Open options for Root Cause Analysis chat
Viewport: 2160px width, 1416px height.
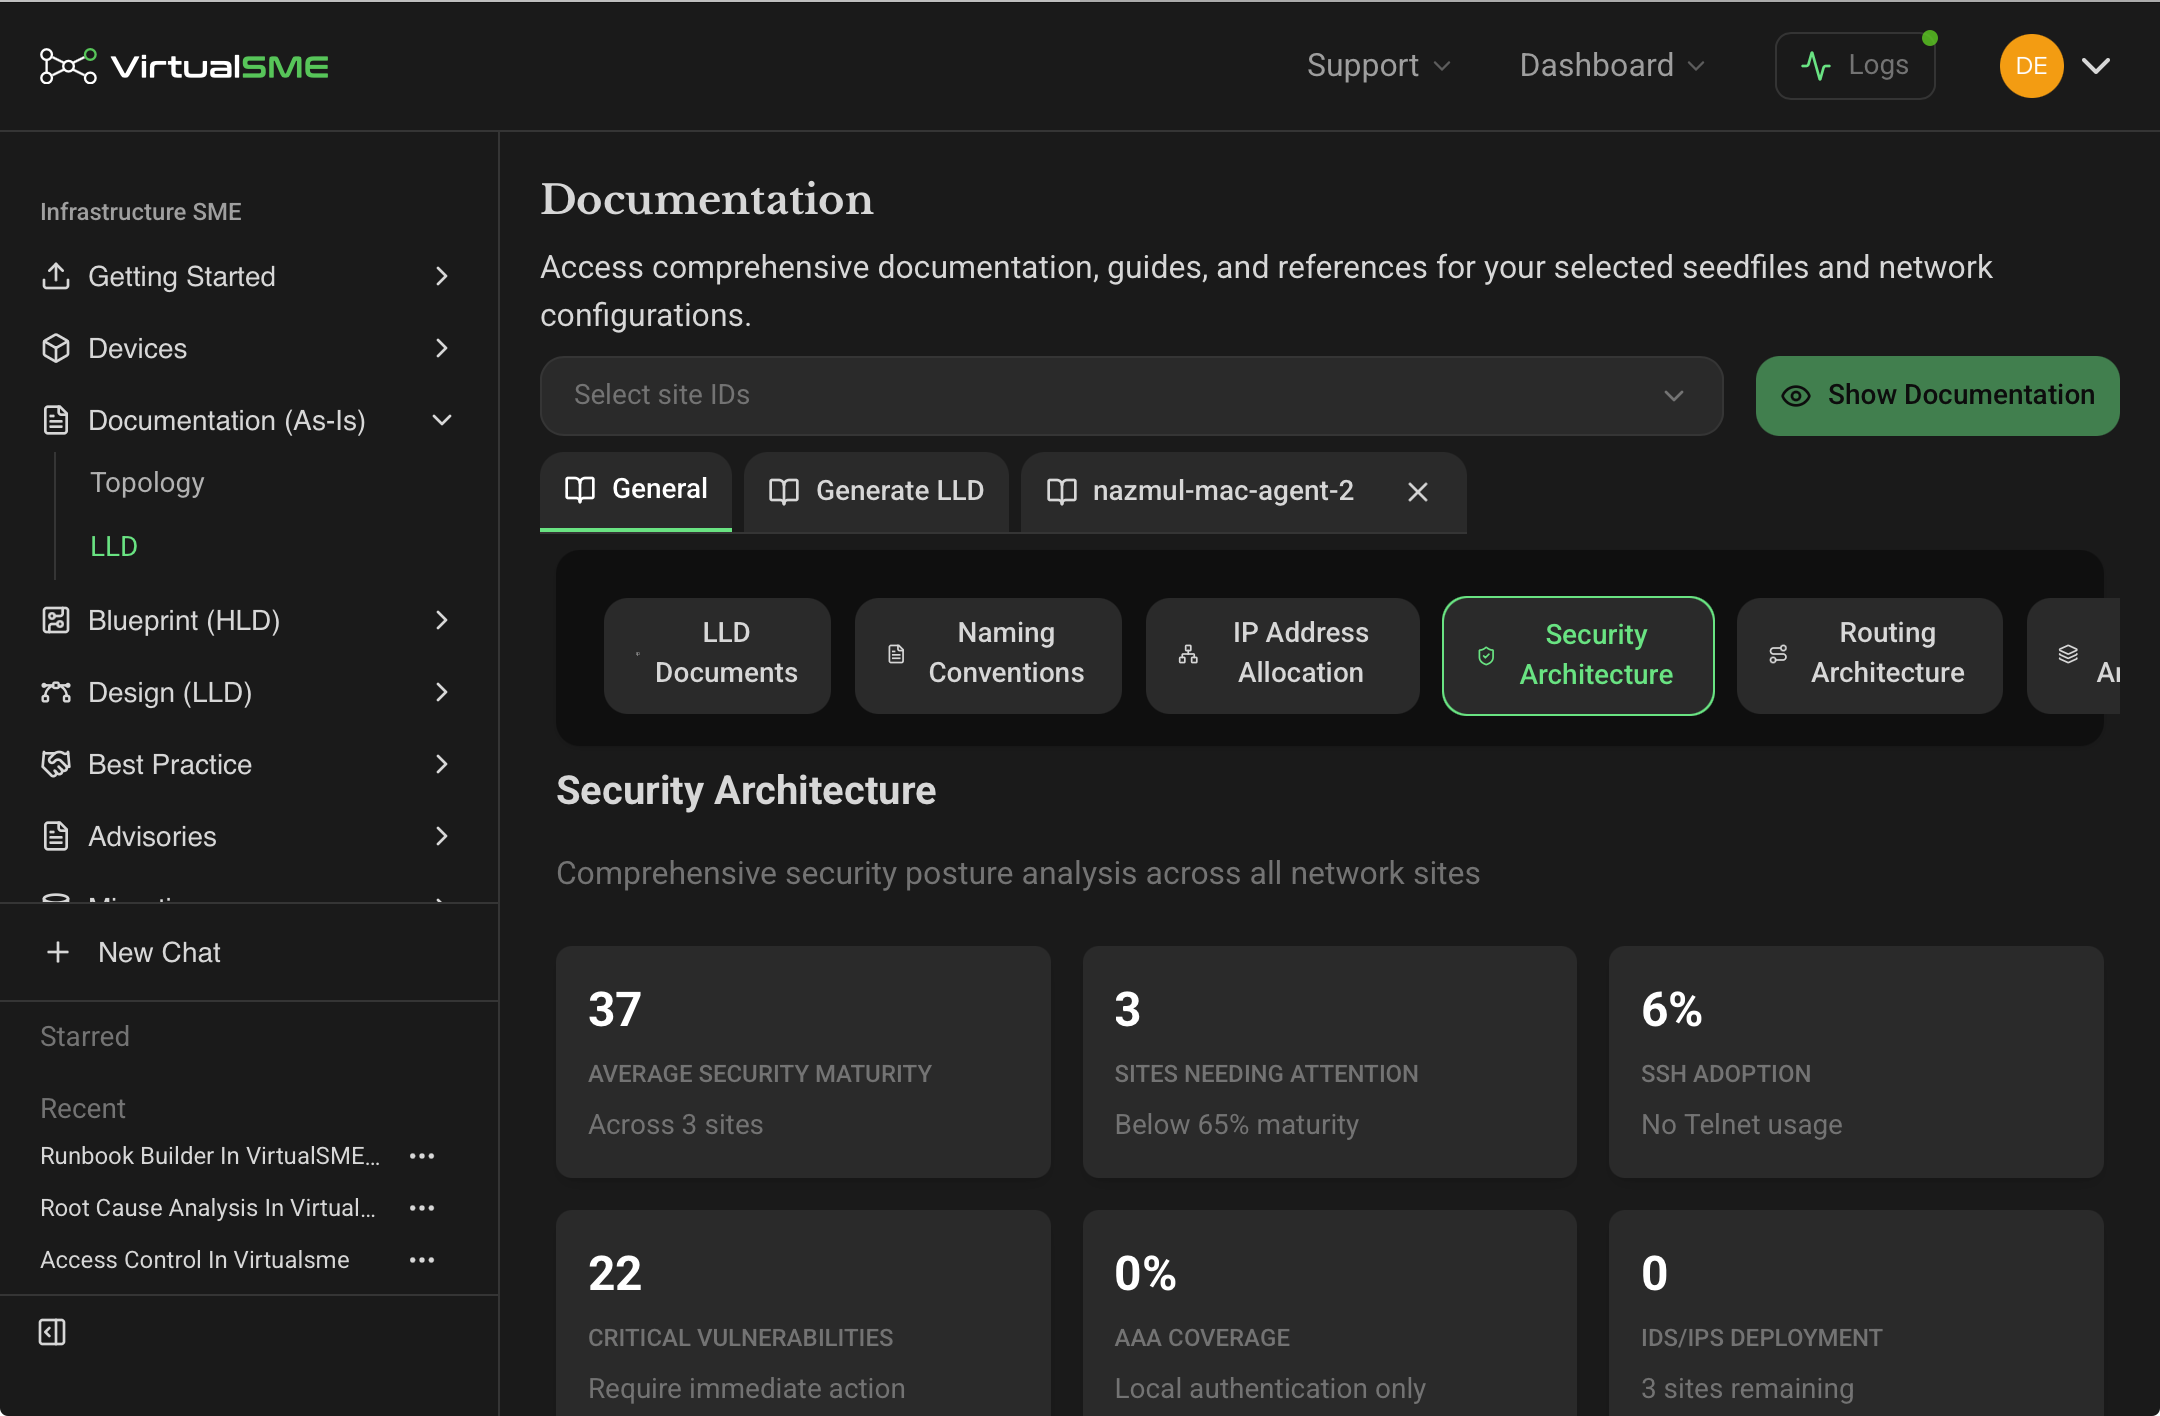click(422, 1208)
